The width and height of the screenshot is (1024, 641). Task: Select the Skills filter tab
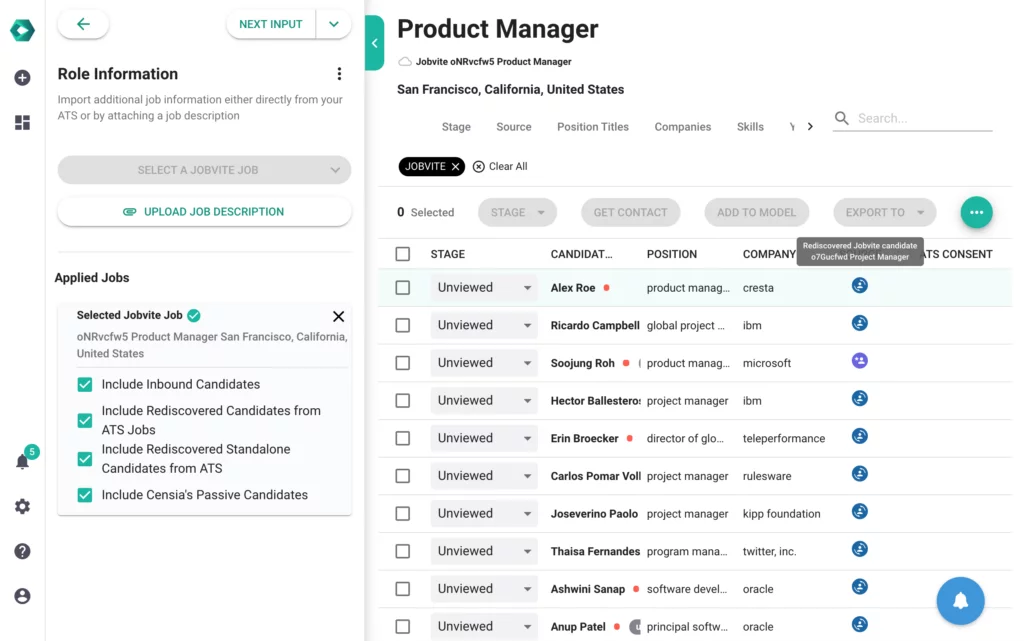(750, 127)
